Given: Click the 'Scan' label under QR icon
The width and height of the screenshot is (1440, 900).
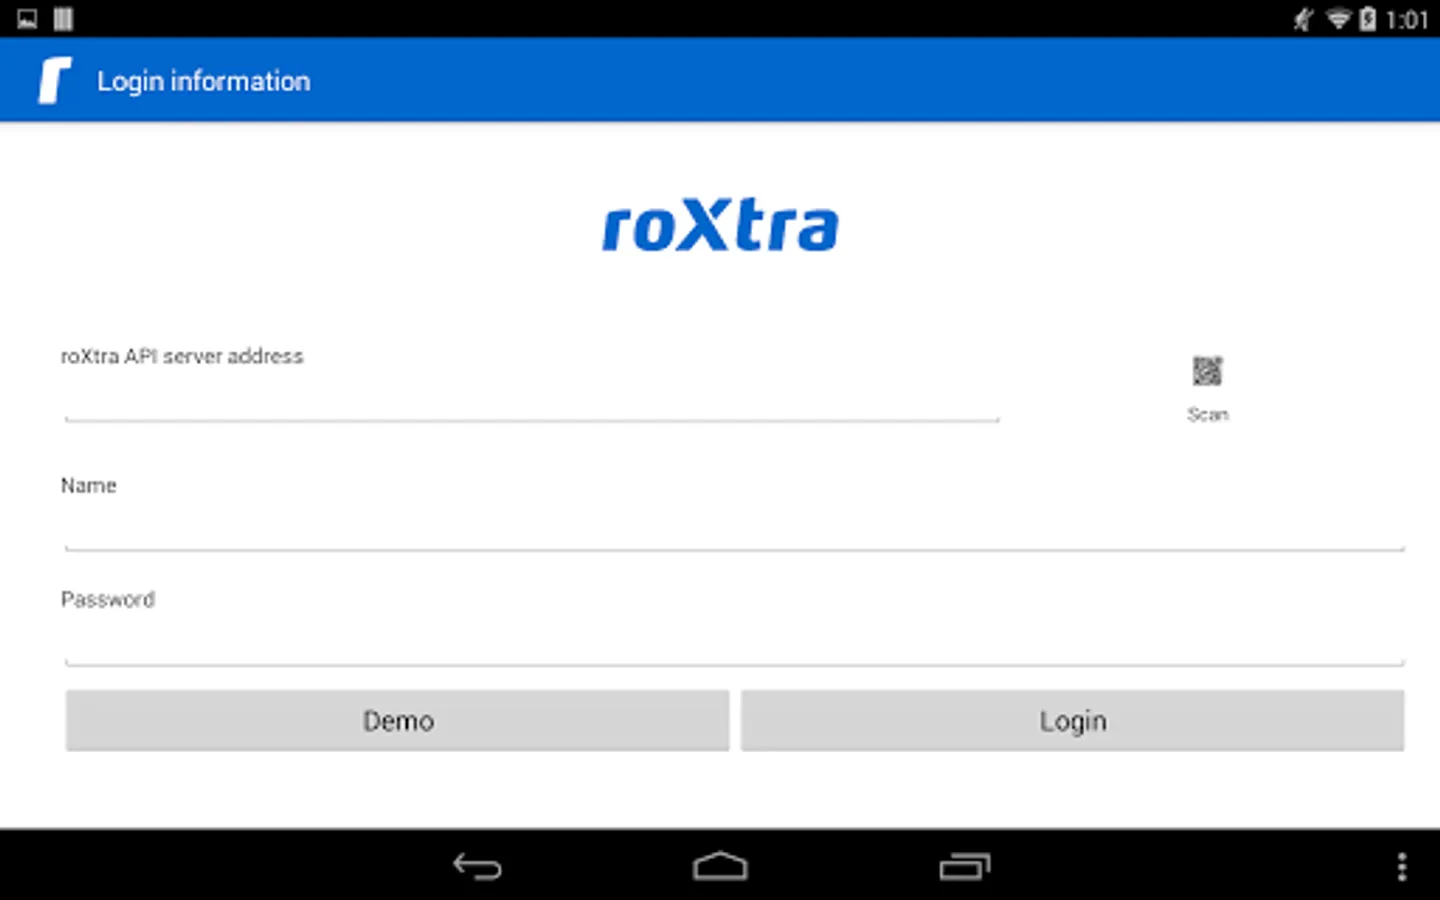Looking at the screenshot, I should (x=1207, y=414).
